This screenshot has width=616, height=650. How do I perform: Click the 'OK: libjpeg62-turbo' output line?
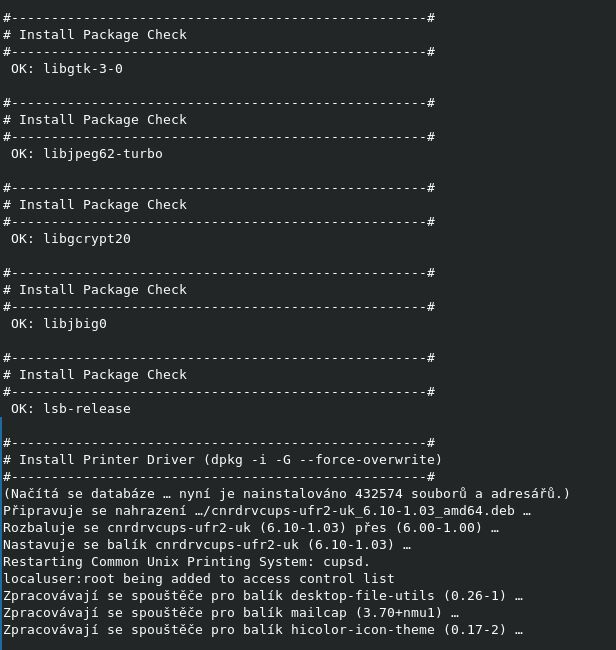pos(86,154)
